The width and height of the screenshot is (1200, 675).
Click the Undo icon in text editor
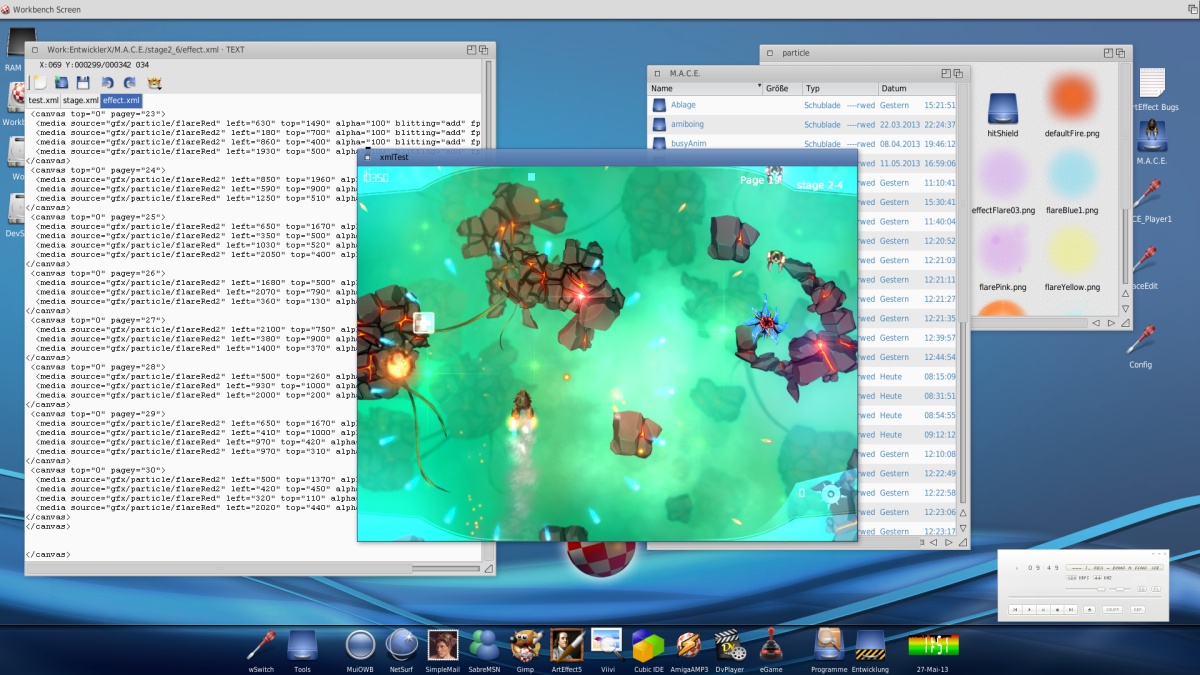click(107, 83)
